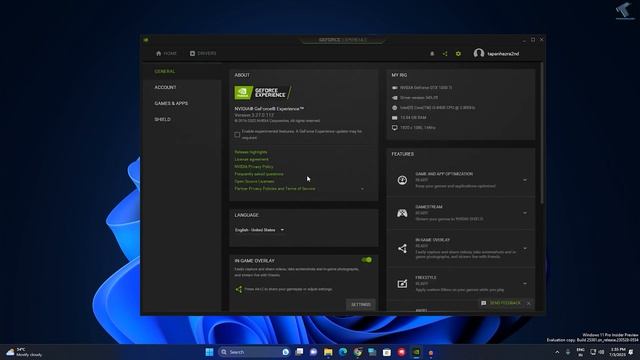Click the display monitor icon in My Rig
The image size is (640, 360).
pyautogui.click(x=395, y=128)
